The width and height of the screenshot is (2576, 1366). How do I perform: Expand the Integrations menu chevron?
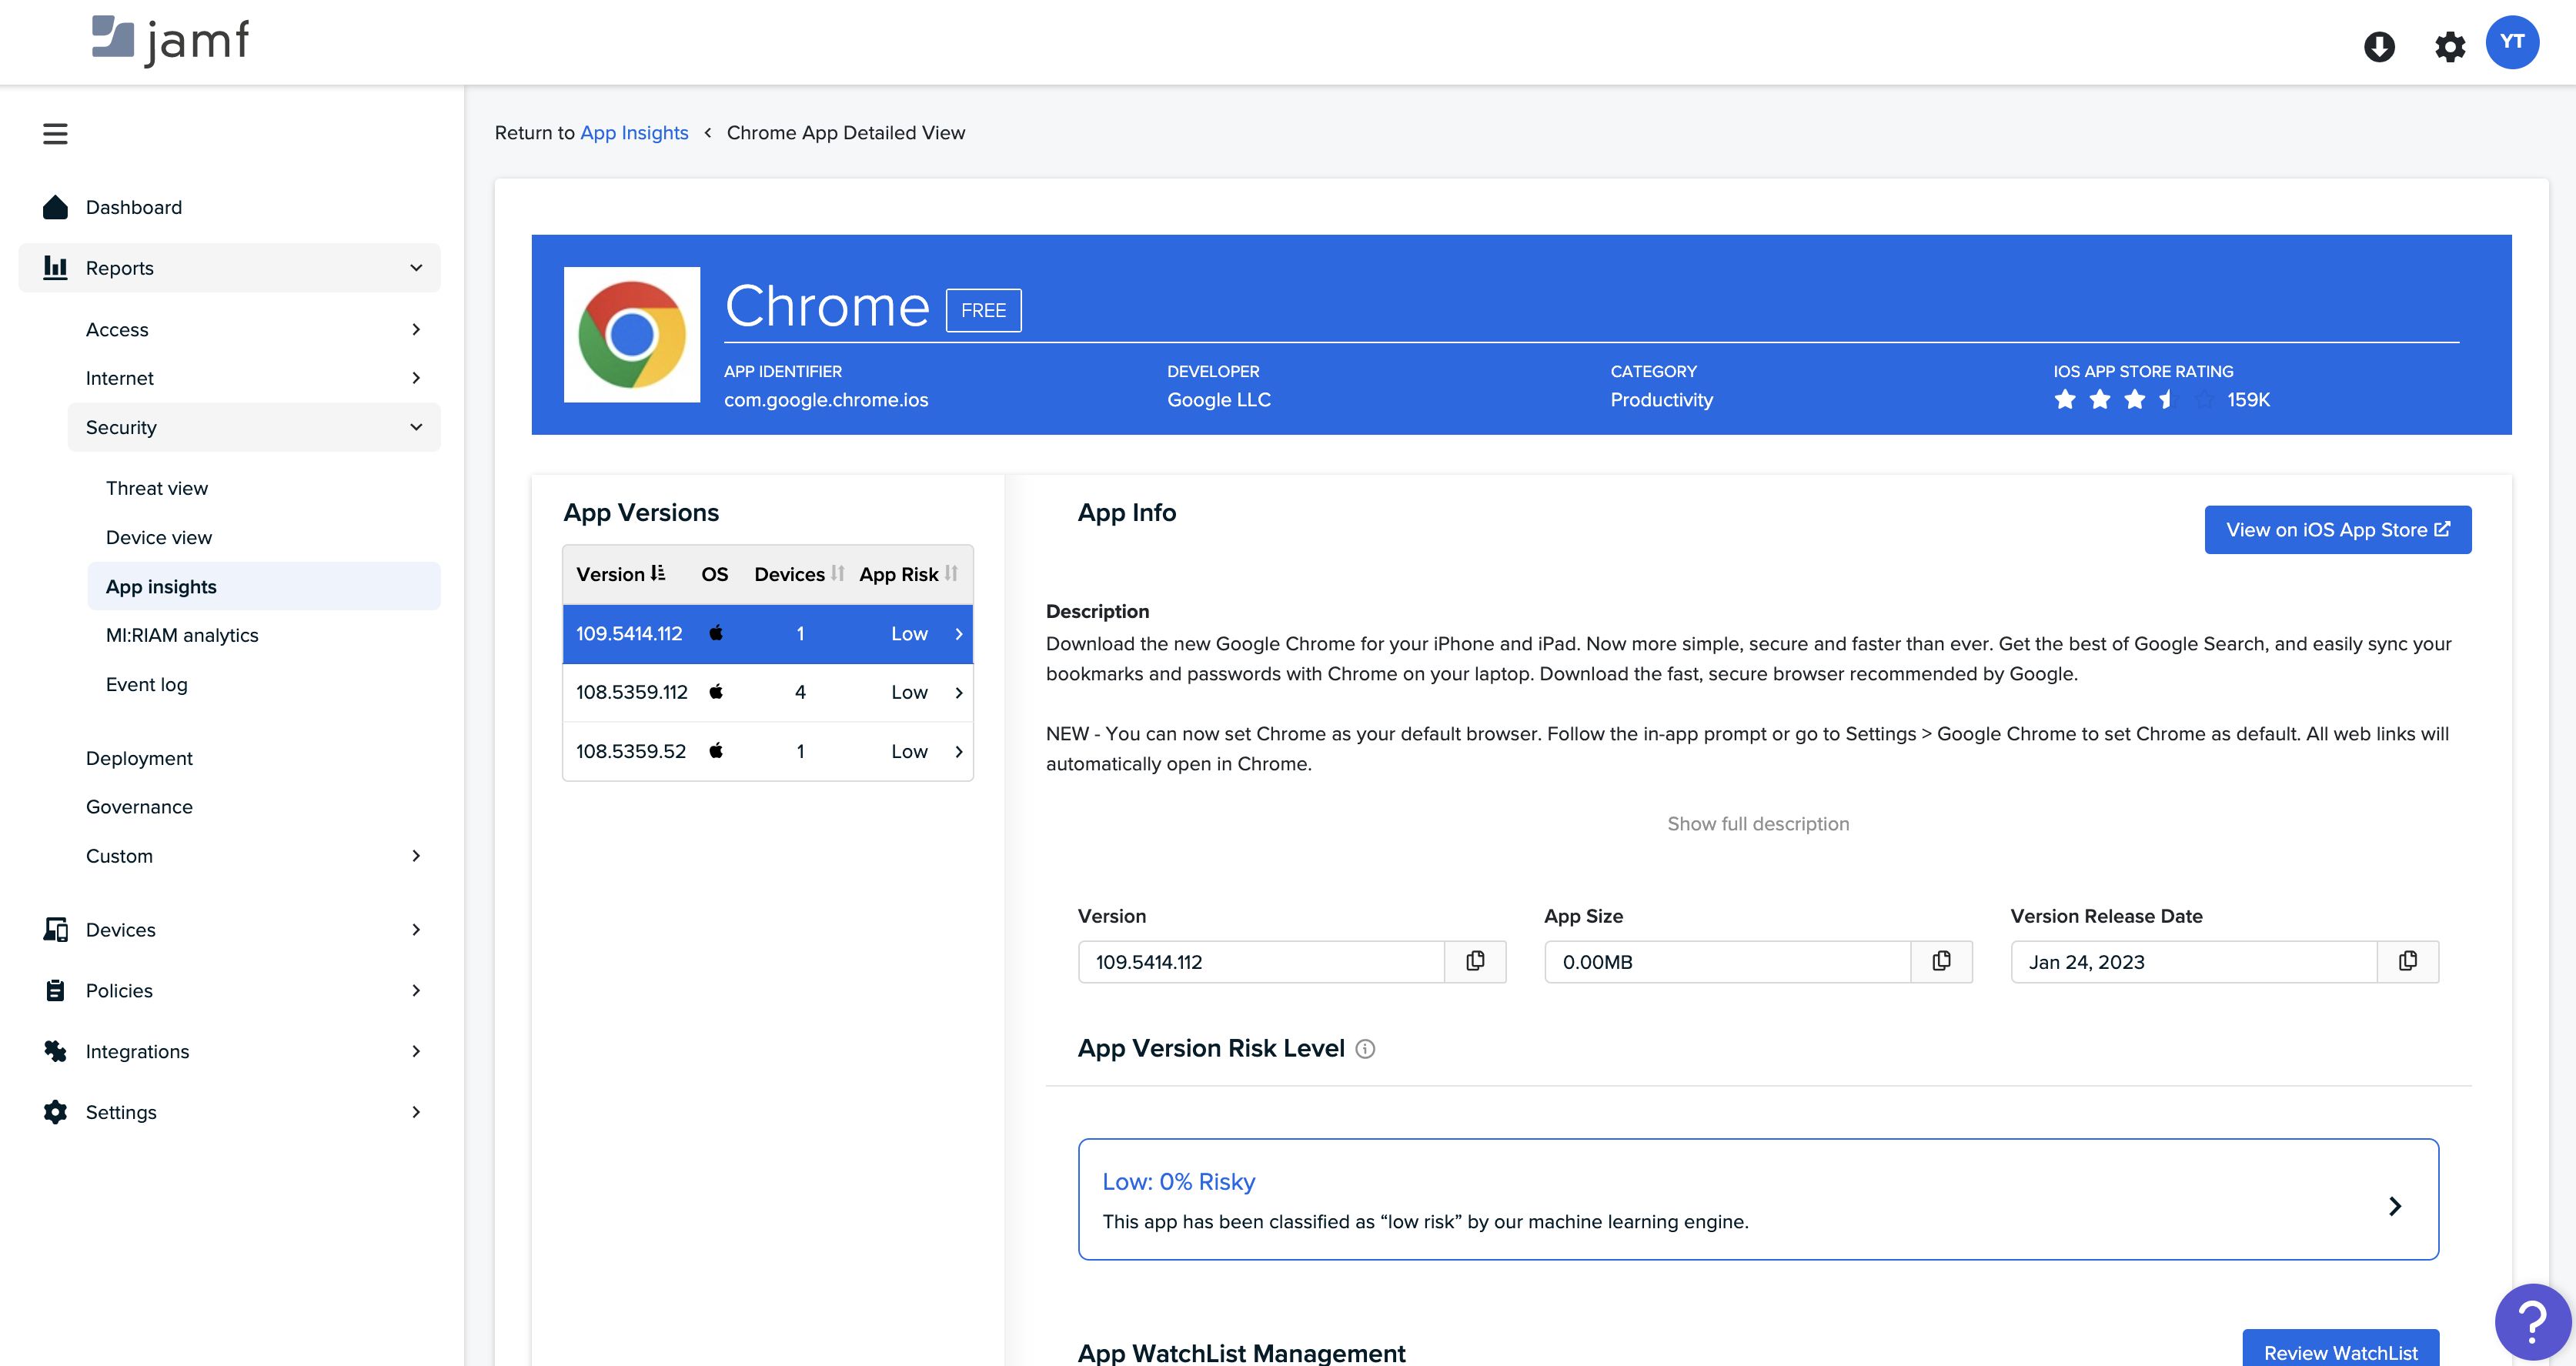(416, 1051)
